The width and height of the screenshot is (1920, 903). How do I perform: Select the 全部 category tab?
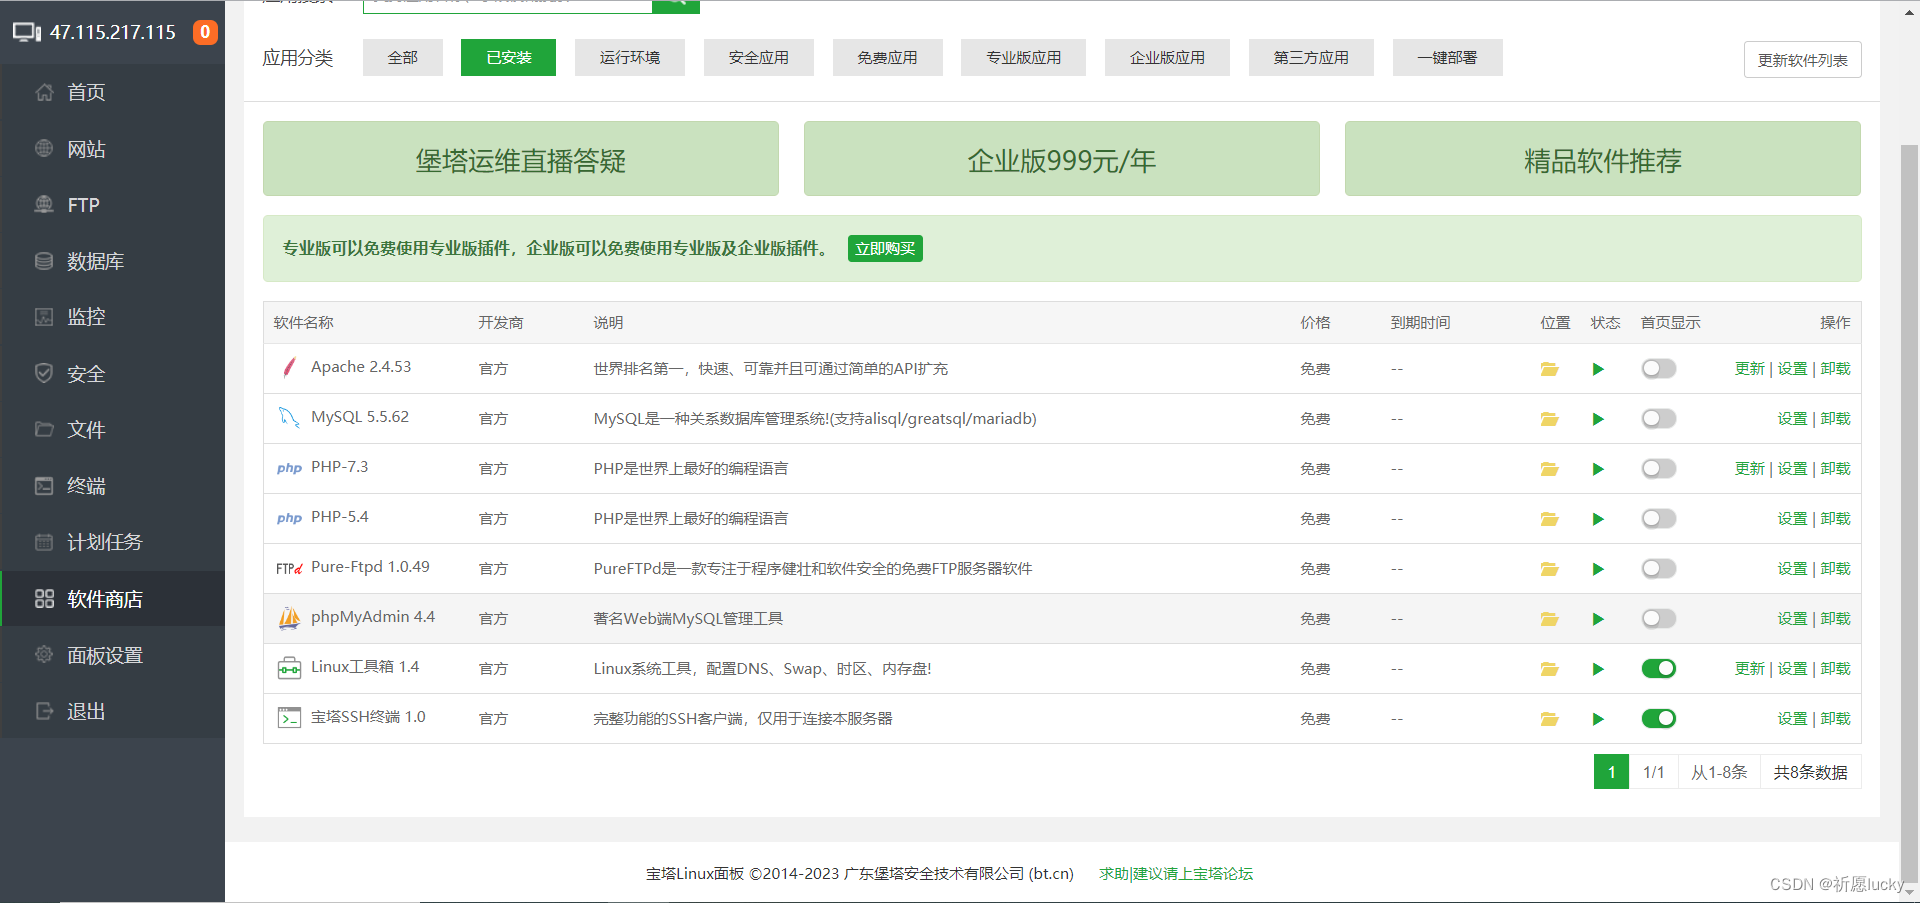click(x=403, y=58)
